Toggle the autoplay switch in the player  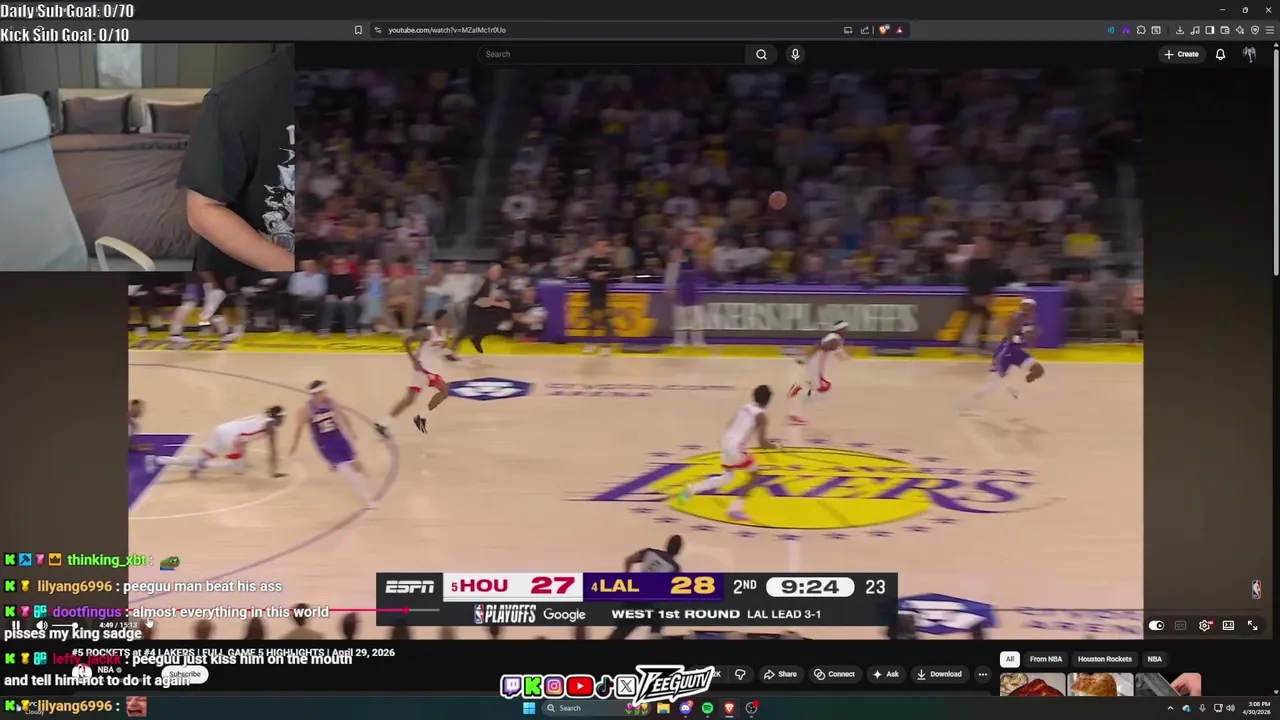pos(1156,625)
